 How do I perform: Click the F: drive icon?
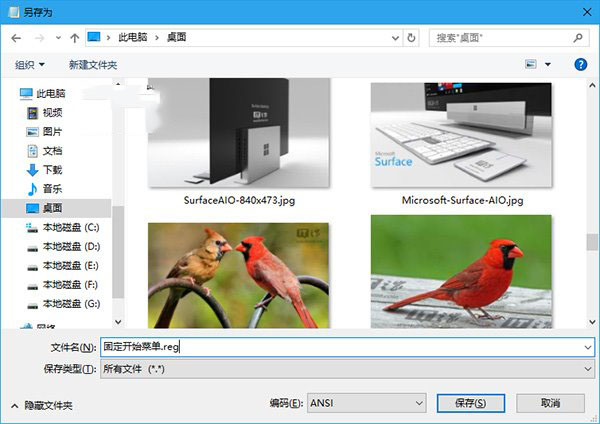(x=33, y=287)
